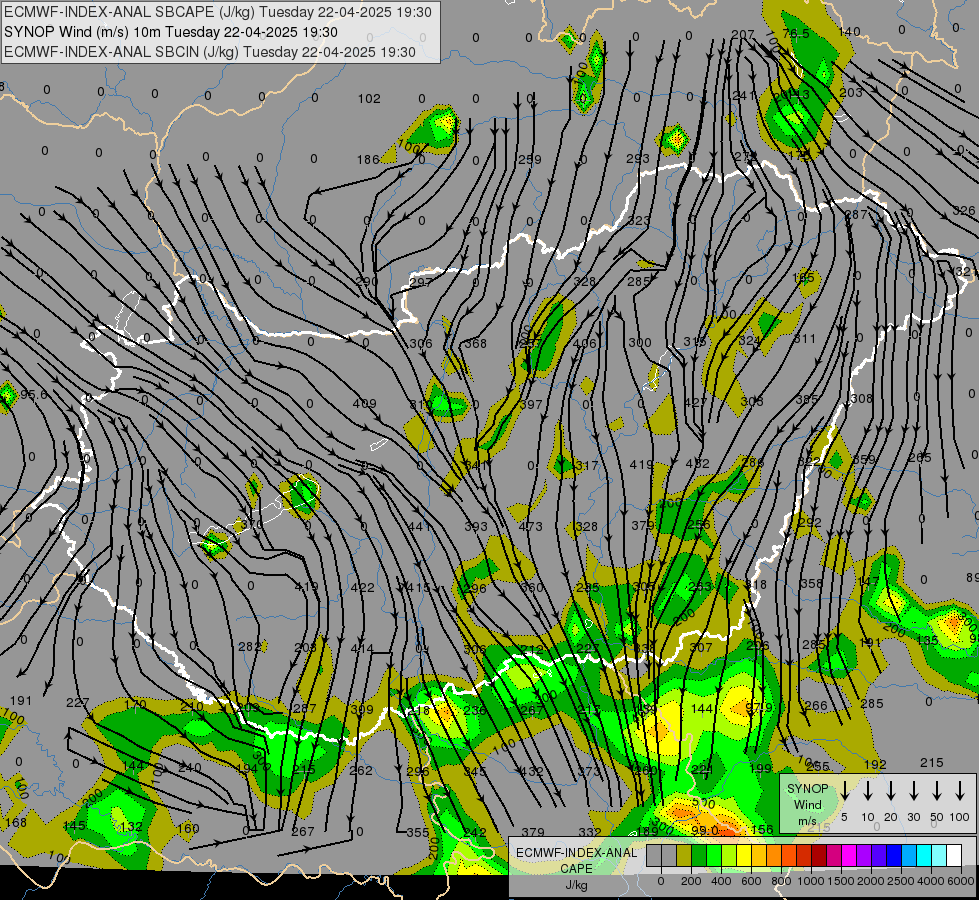Viewport: 979px width, 900px height.
Task: Select the amber CAPE legend swatch
Action: 759,856
